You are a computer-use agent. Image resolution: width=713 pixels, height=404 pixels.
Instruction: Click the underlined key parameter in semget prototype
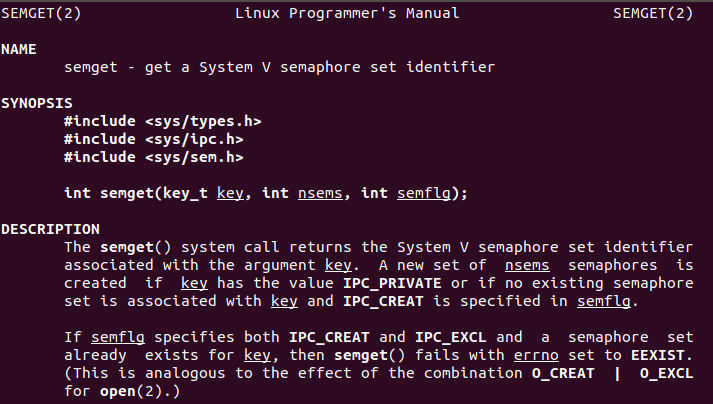(230, 193)
